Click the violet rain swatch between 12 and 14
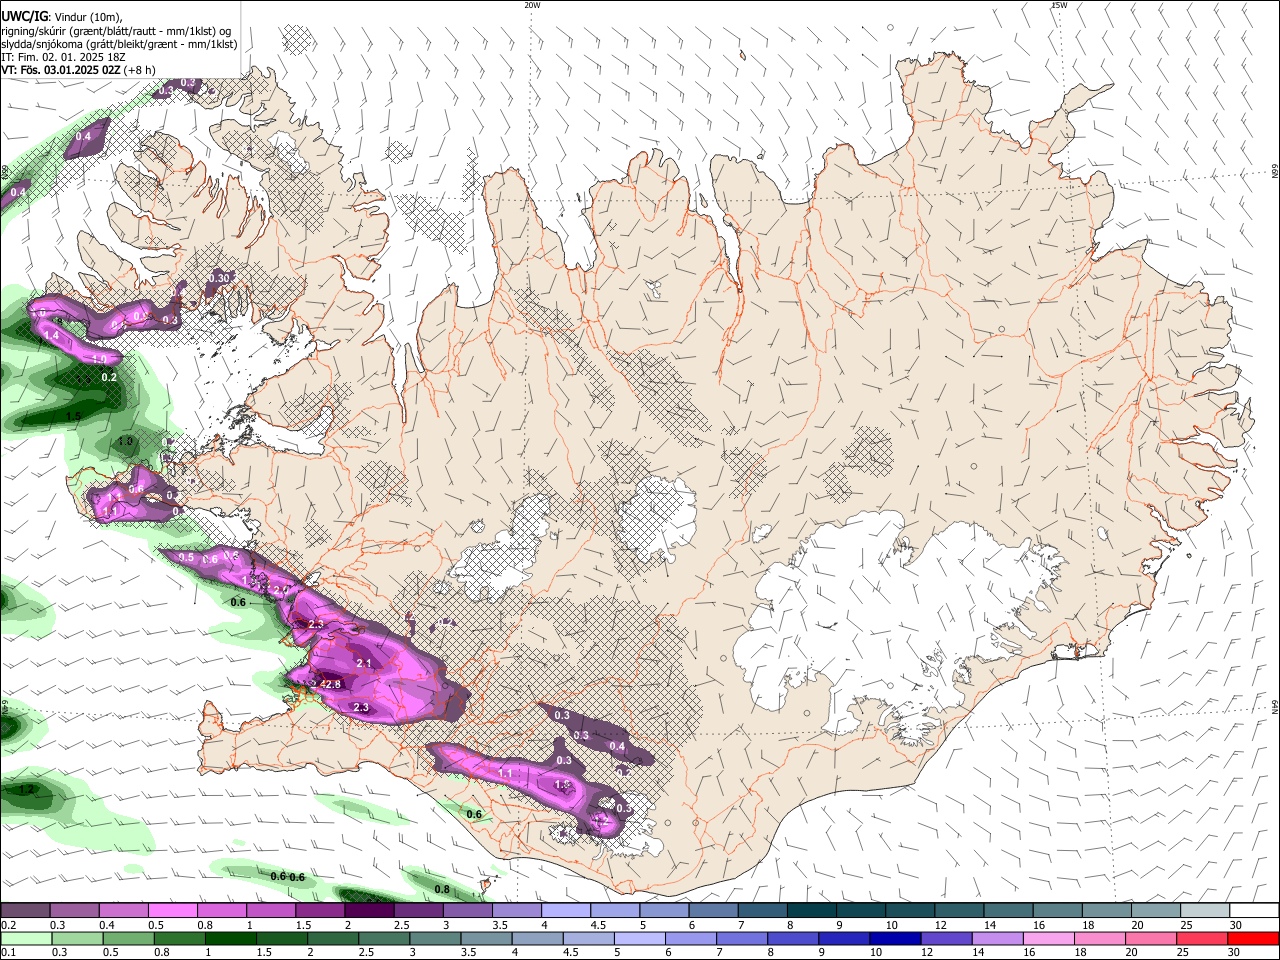 click(x=946, y=938)
